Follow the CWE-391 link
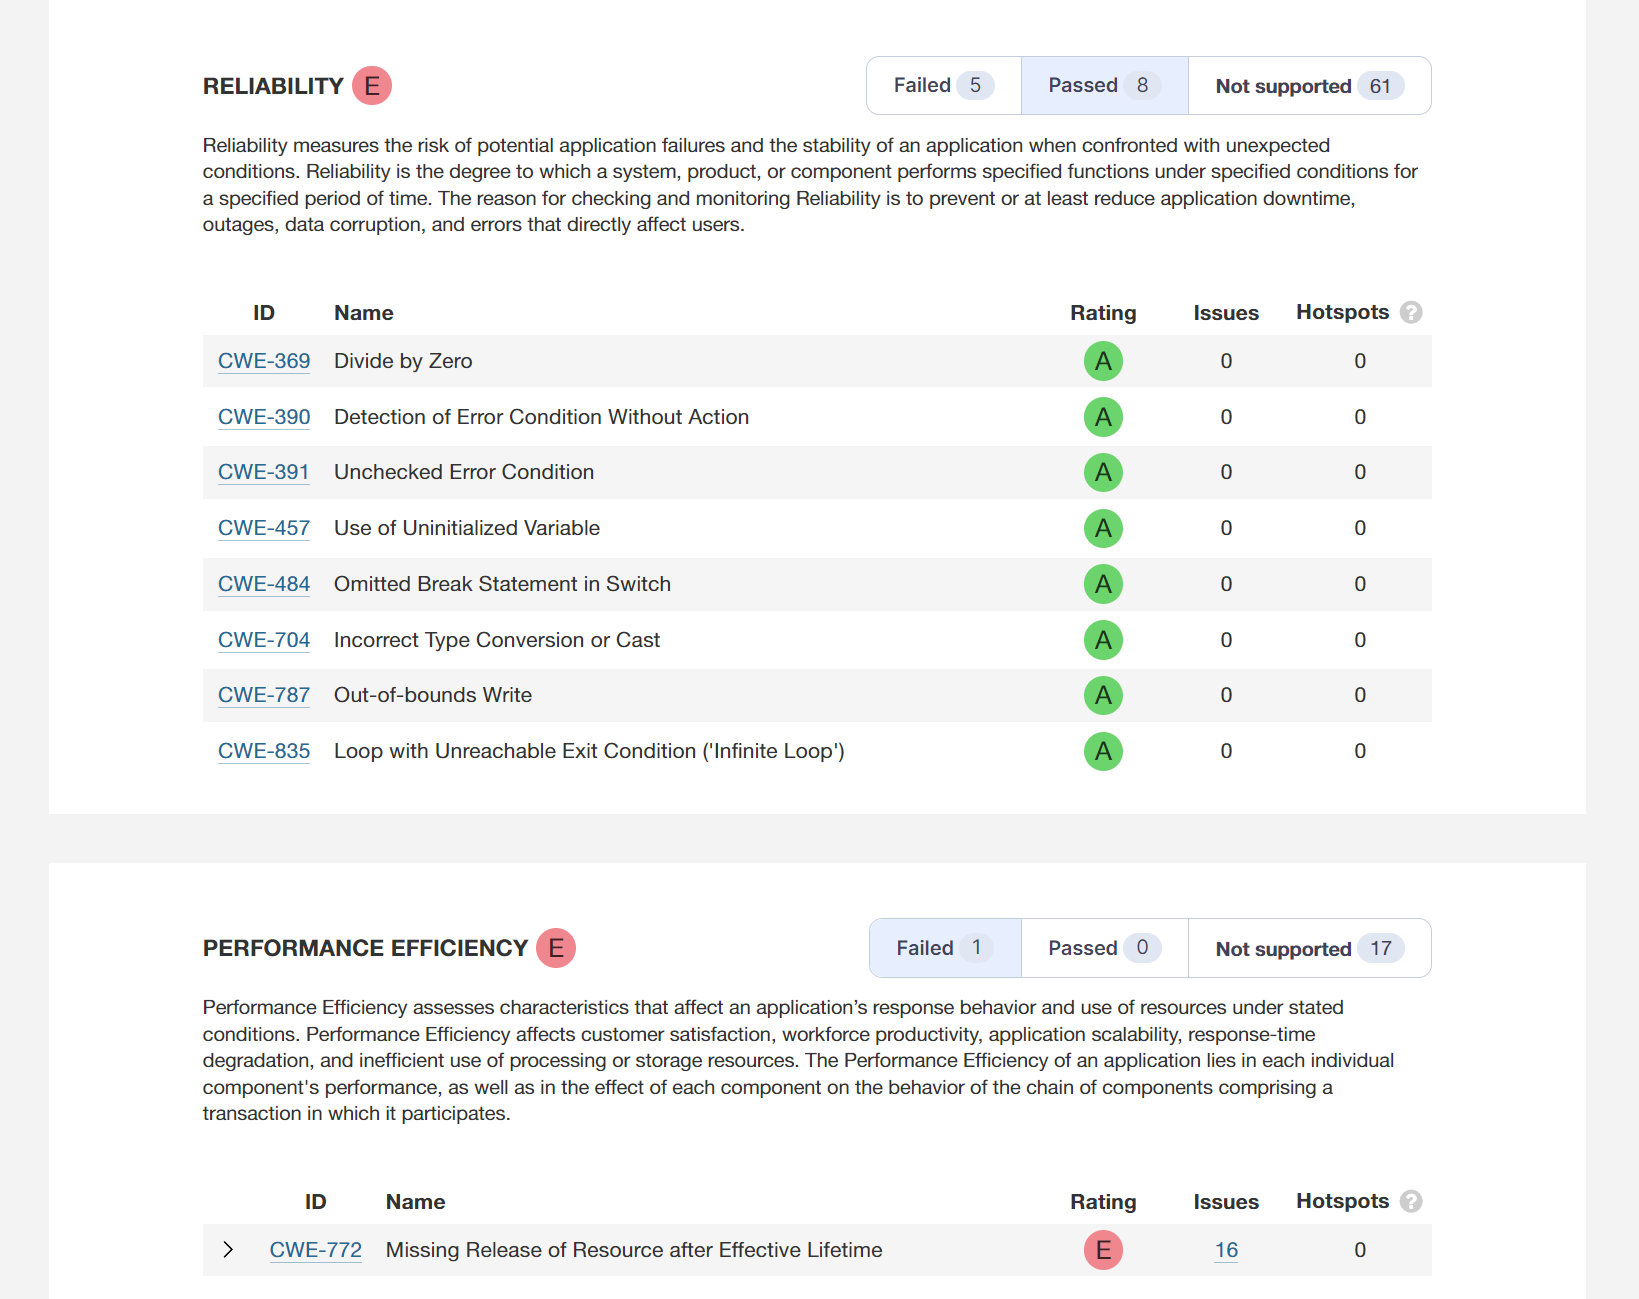The width and height of the screenshot is (1639, 1299). pos(264,472)
